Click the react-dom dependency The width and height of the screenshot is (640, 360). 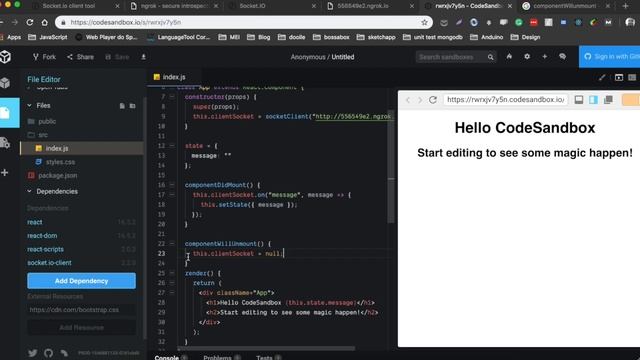(x=42, y=236)
